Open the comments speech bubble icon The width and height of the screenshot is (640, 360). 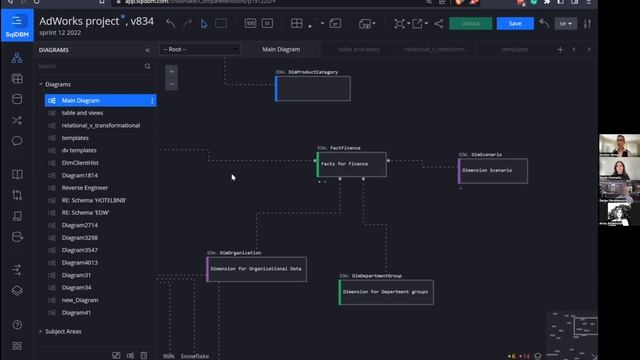point(17,141)
